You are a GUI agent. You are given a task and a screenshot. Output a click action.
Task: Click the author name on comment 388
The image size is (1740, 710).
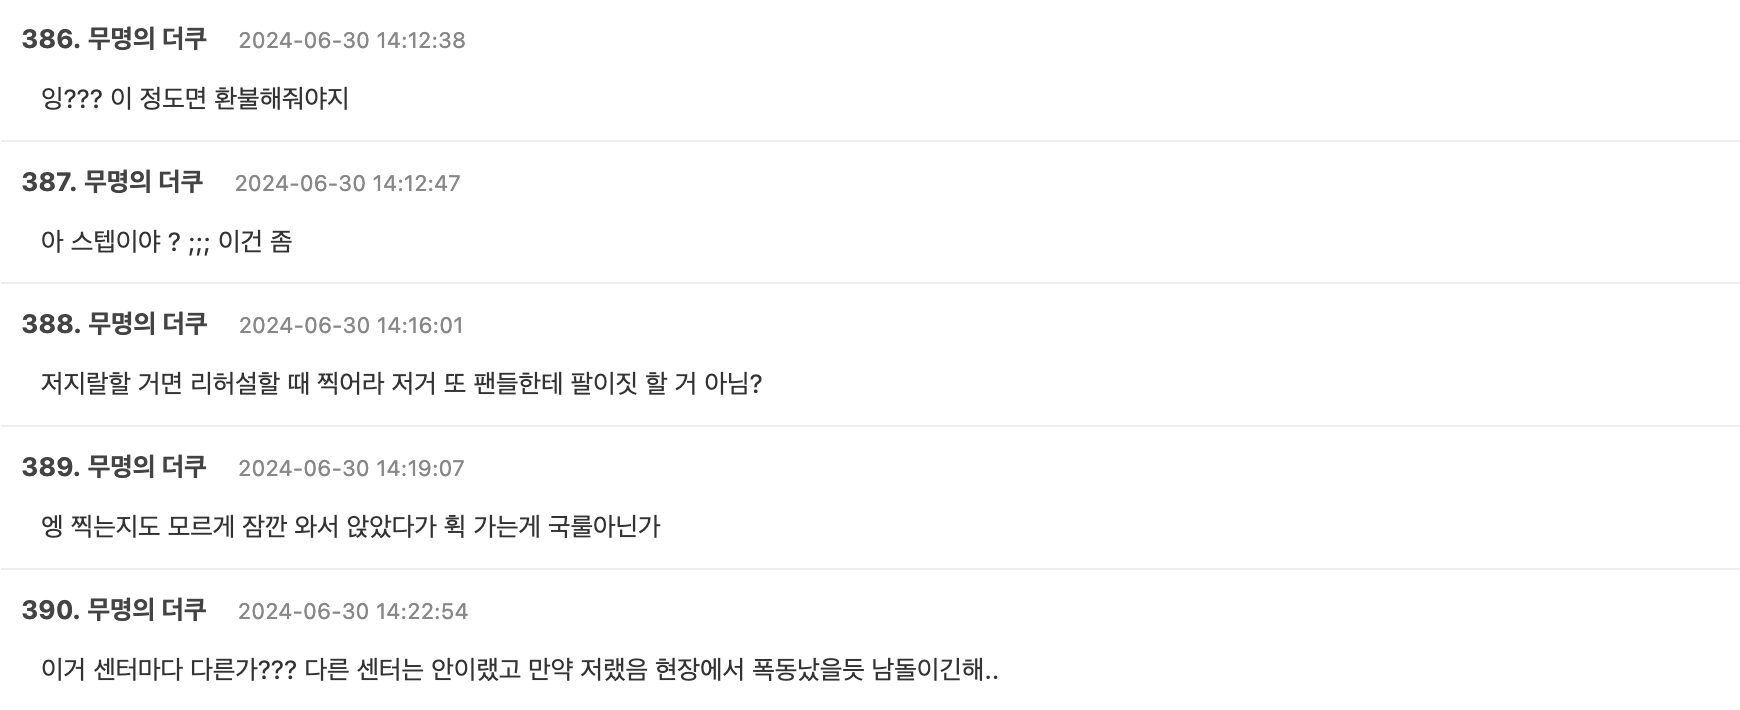pos(147,324)
